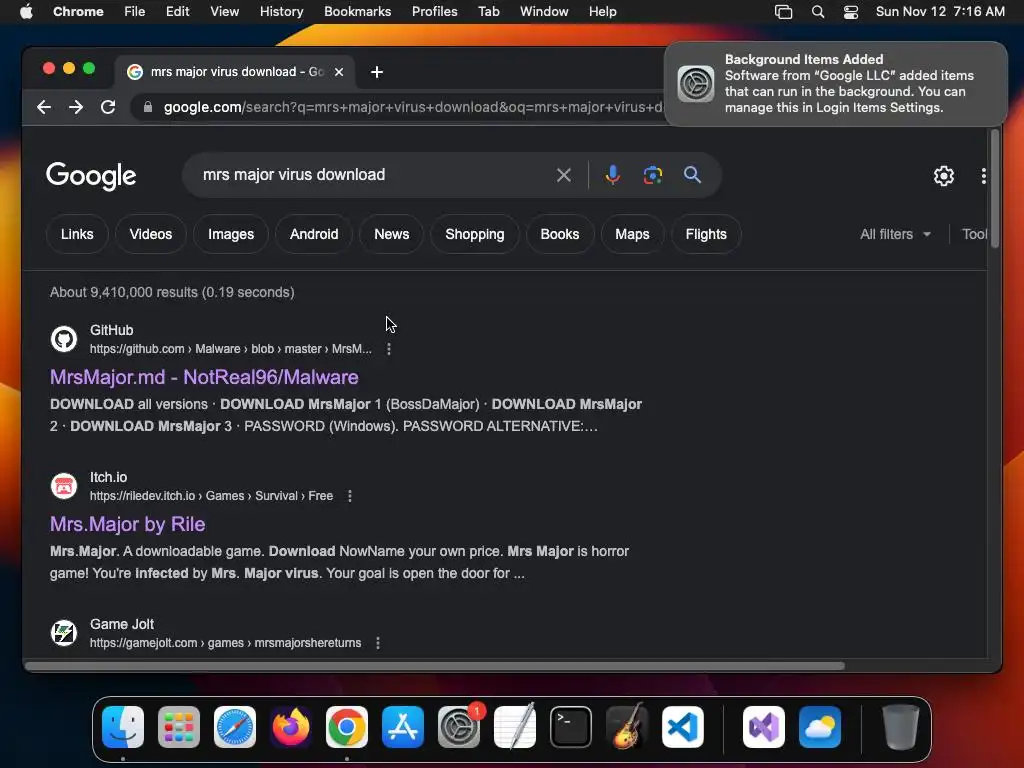Select the Android filter chip
Viewport: 1024px width, 768px height.
[314, 234]
